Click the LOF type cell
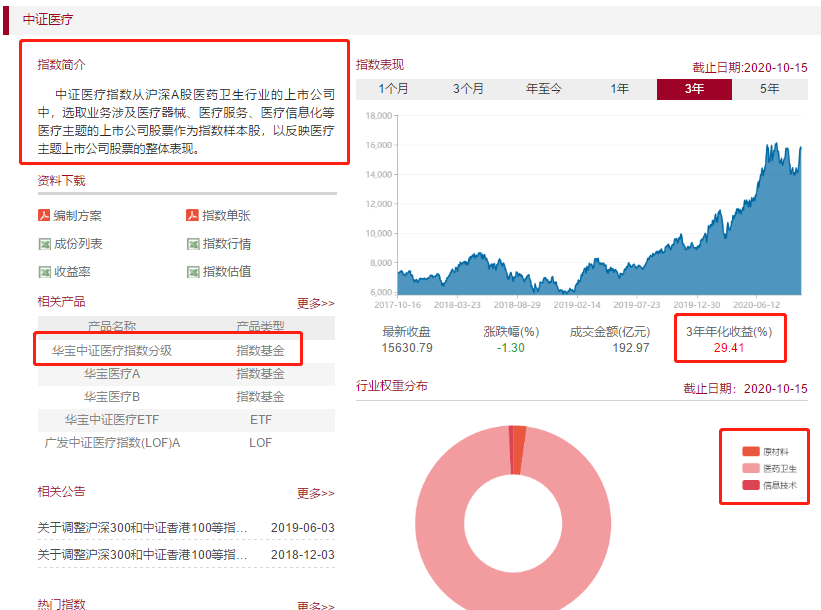The image size is (821, 610). click(260, 443)
